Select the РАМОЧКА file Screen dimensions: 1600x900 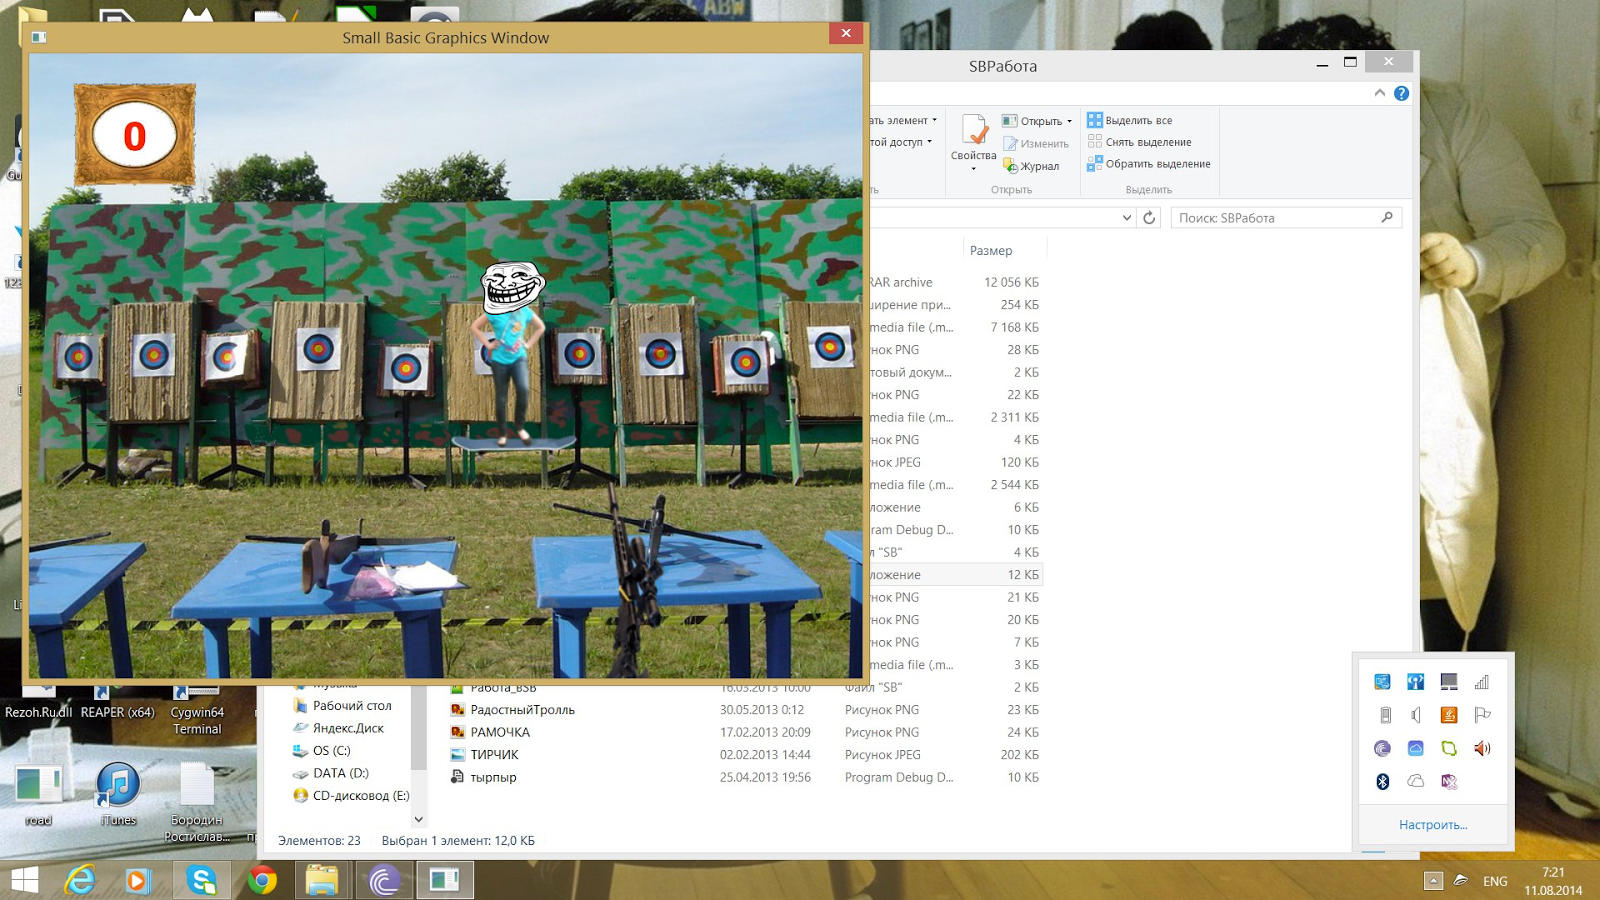(x=500, y=732)
